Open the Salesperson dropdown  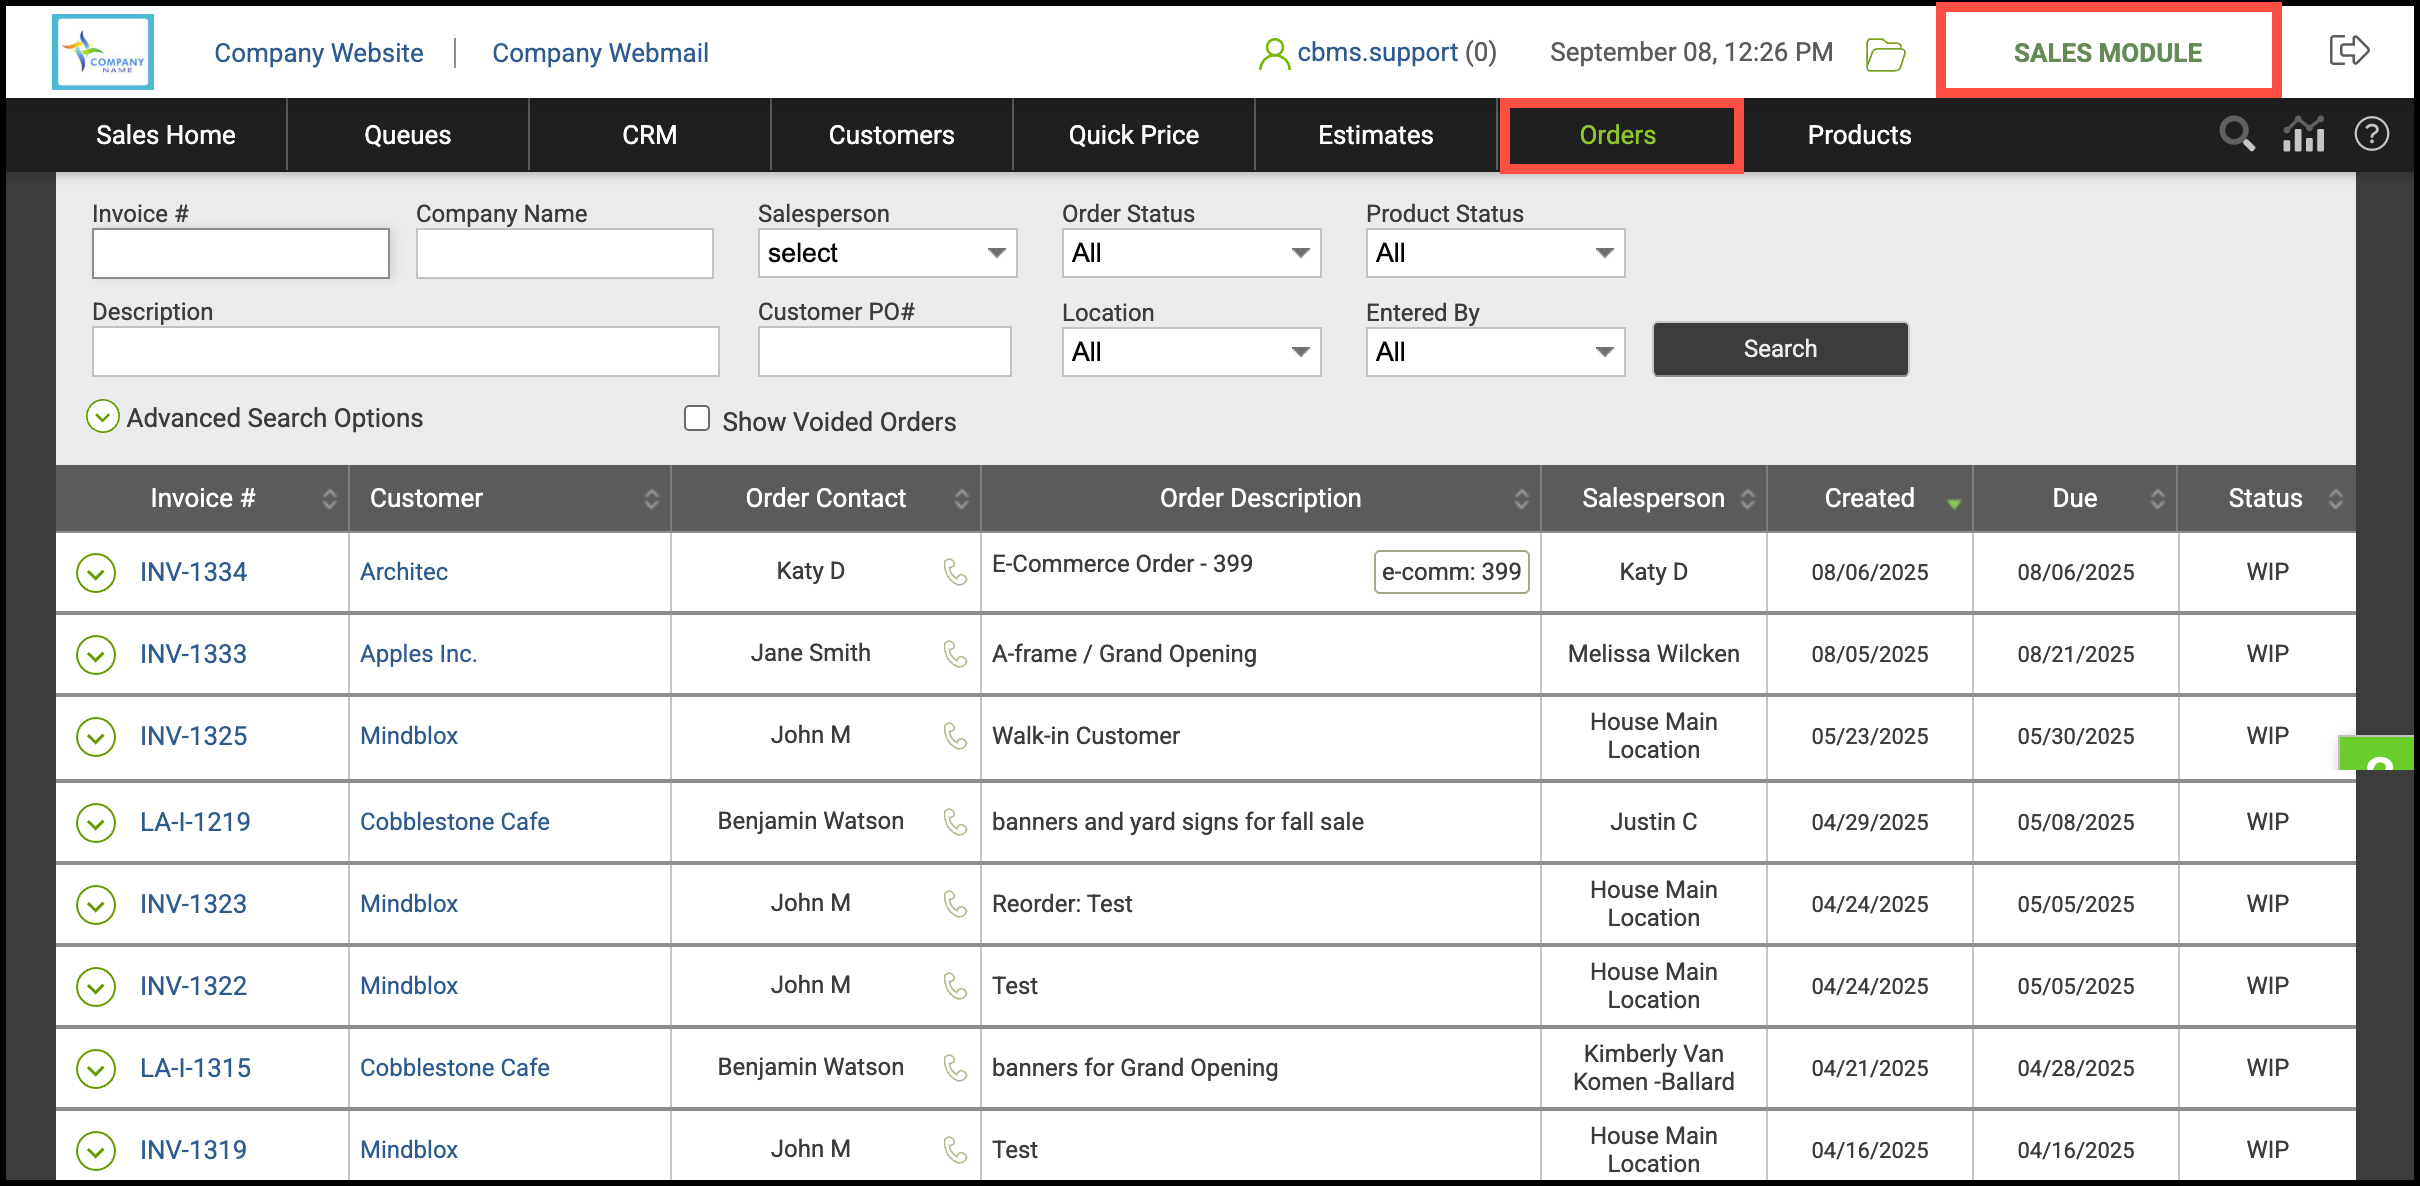click(x=887, y=253)
